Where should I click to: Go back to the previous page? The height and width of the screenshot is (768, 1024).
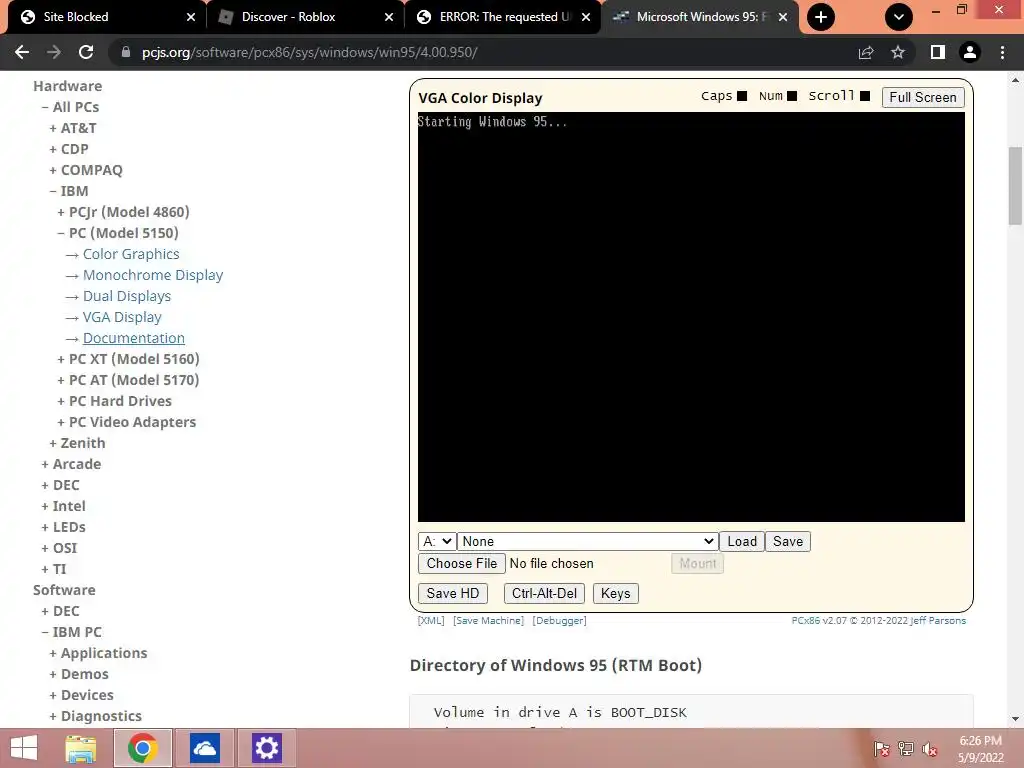pyautogui.click(x=22, y=52)
